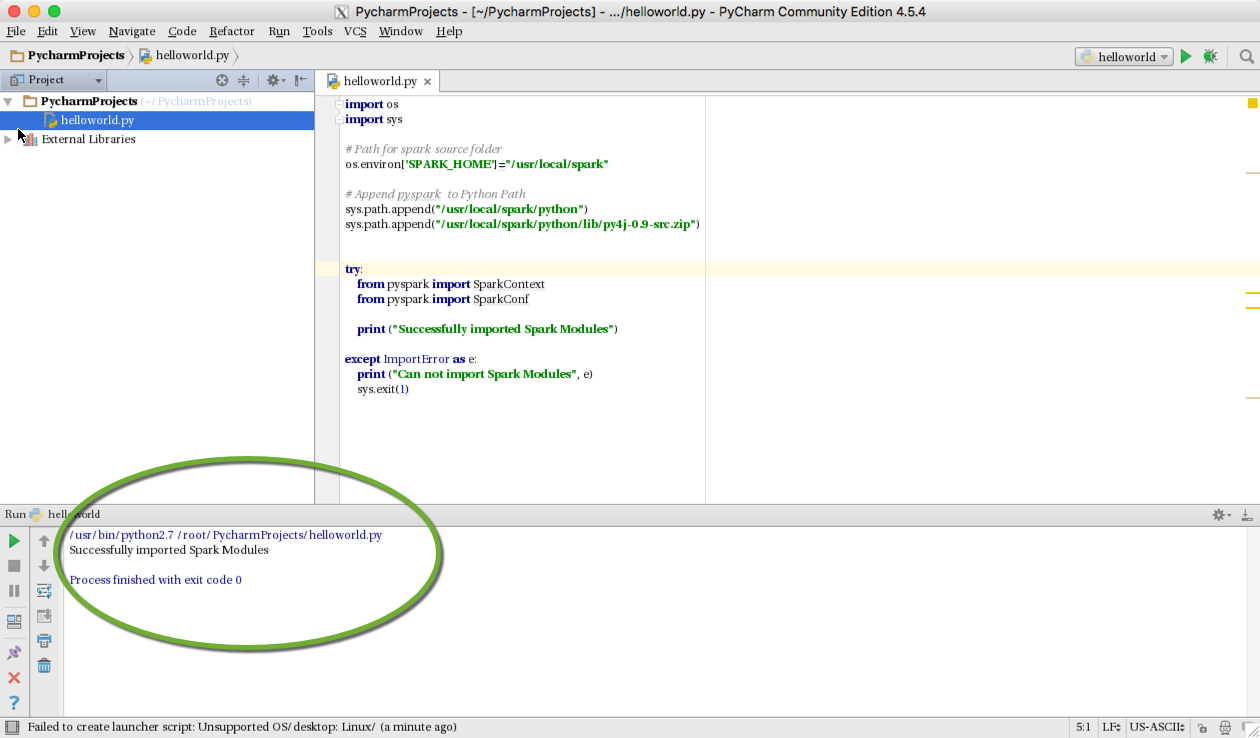Expand the External Libraries node

pyautogui.click(x=7, y=139)
